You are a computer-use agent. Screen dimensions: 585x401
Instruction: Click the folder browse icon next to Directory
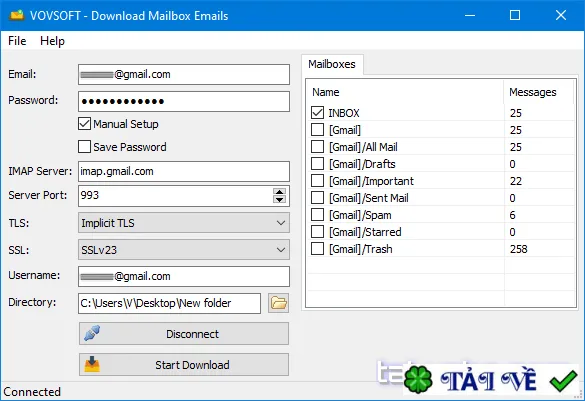[x=278, y=303]
